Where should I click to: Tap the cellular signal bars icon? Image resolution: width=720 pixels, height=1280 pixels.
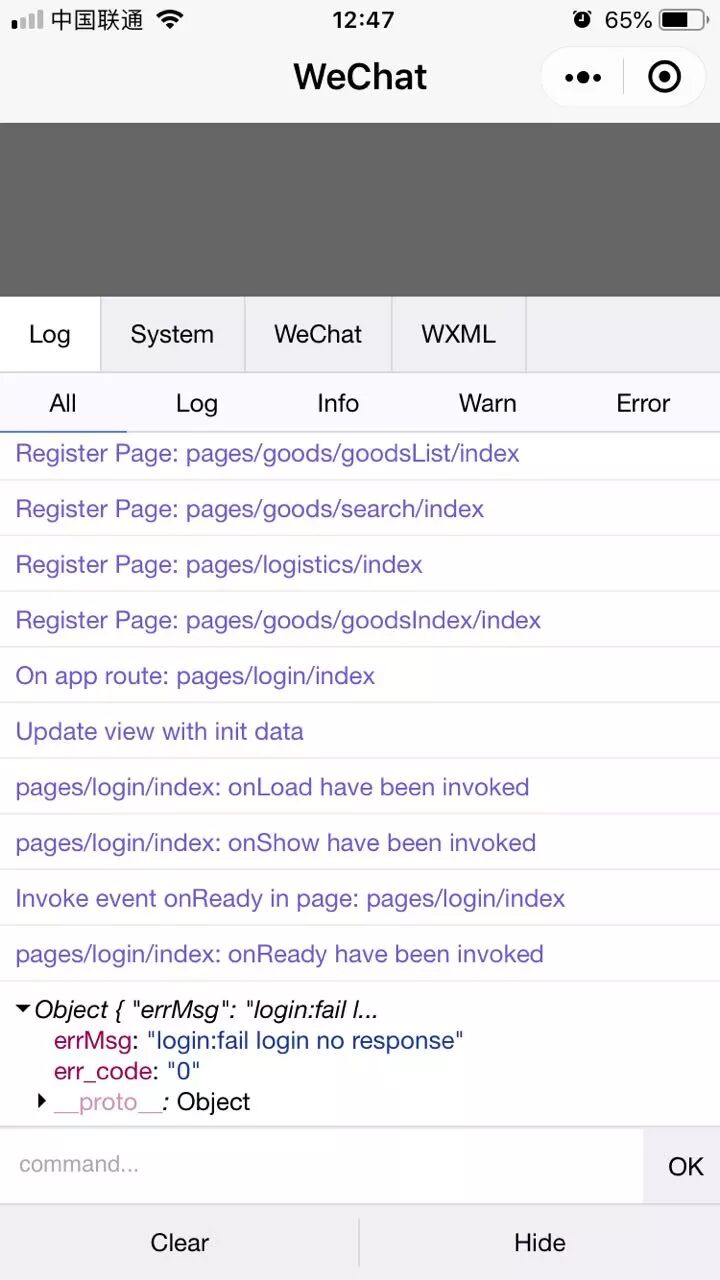coord(27,19)
